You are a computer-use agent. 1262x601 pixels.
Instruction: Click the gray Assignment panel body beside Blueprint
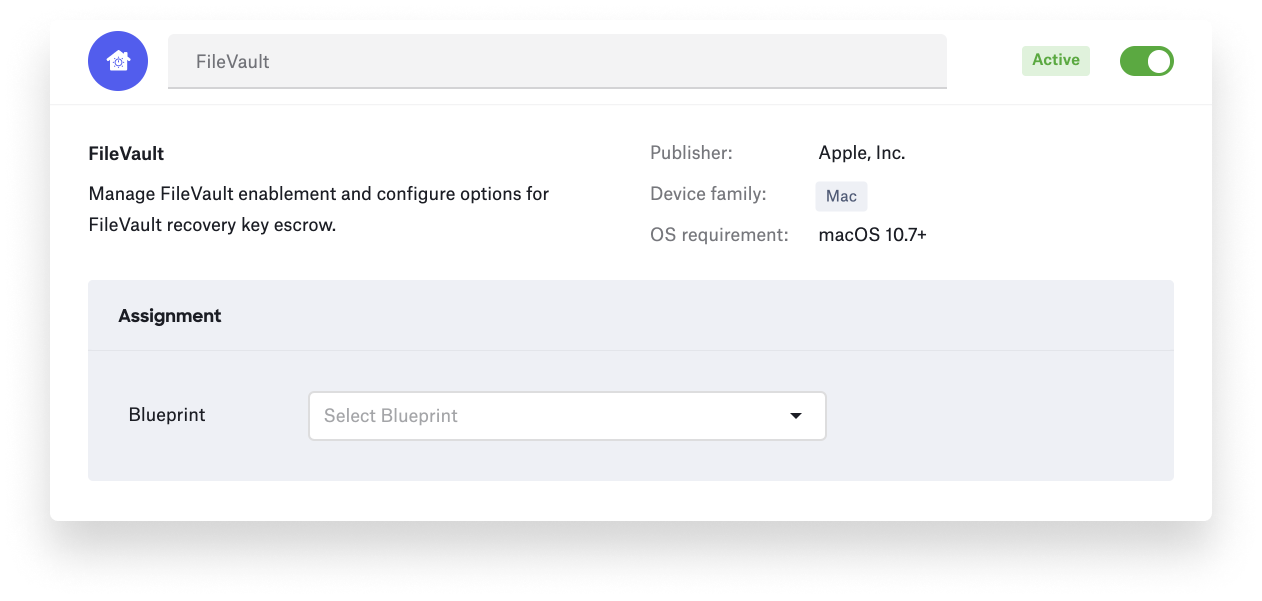click(1000, 416)
